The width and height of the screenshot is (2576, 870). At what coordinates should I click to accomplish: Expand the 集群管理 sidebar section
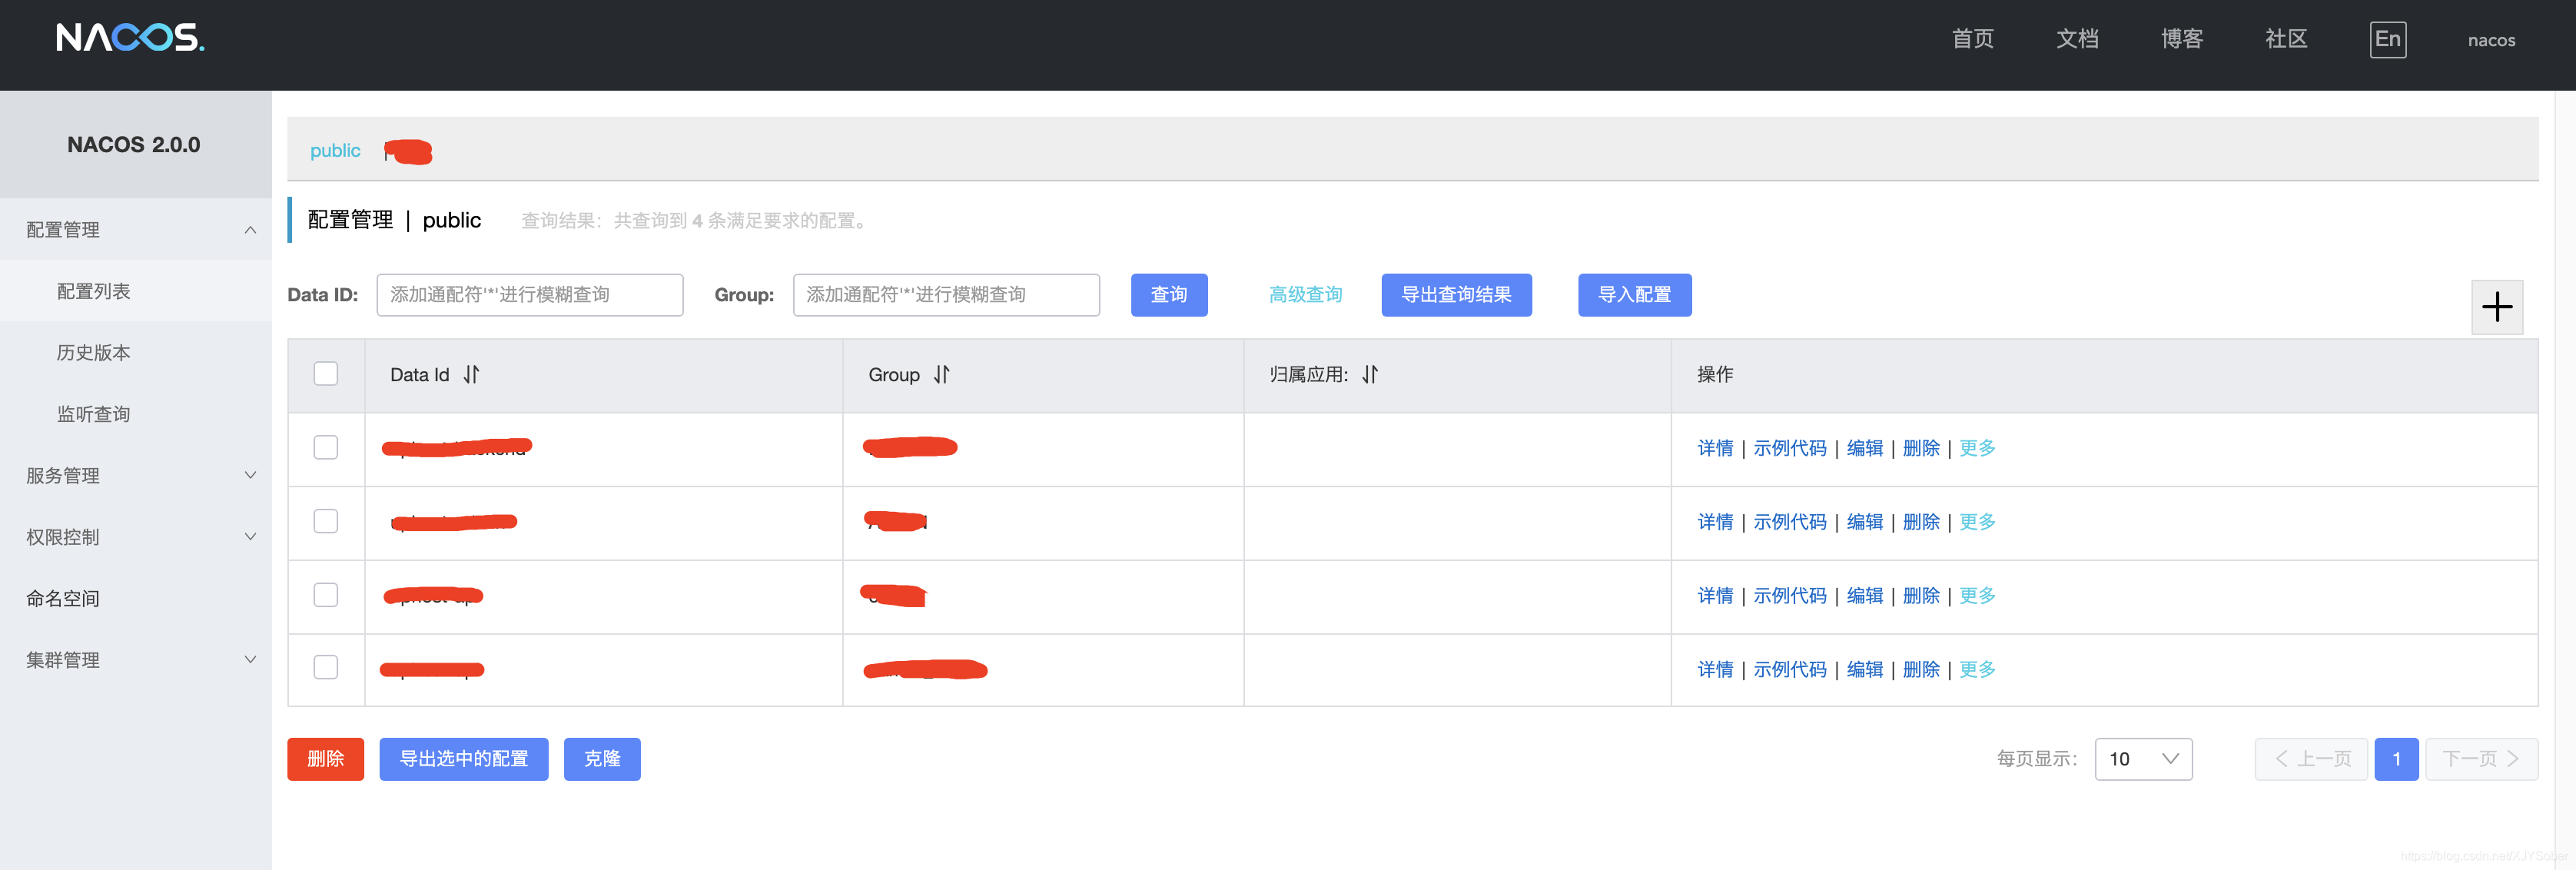(x=136, y=660)
